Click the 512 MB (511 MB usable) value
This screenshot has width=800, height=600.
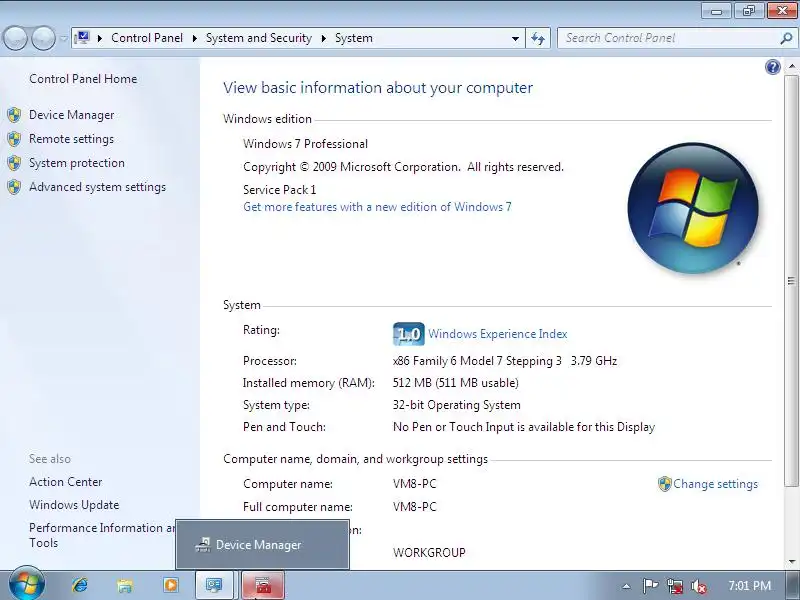pos(456,383)
